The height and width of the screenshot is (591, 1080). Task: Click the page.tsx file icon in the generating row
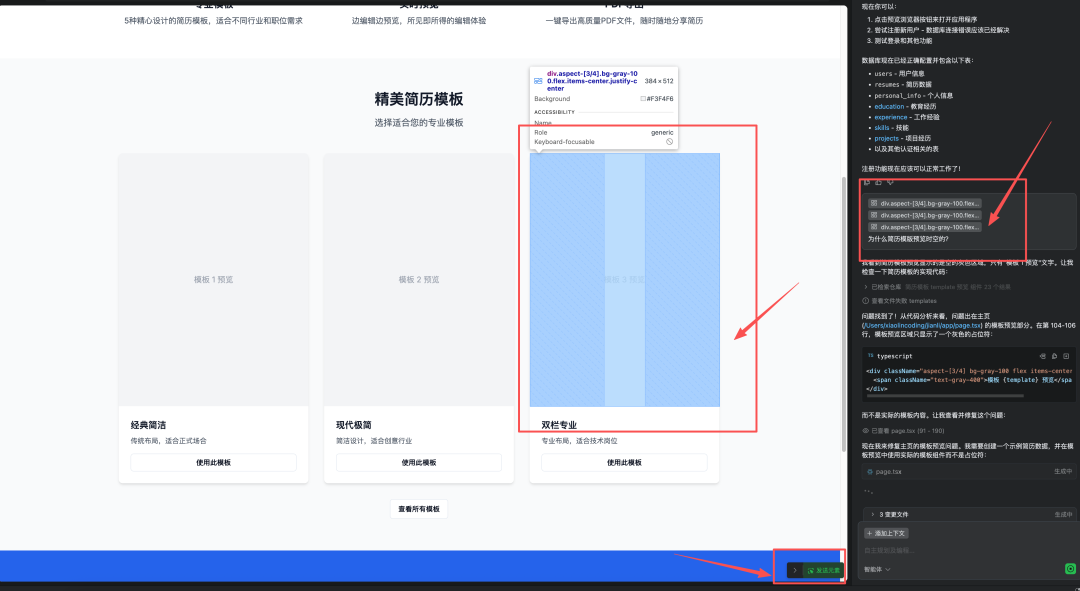point(870,472)
